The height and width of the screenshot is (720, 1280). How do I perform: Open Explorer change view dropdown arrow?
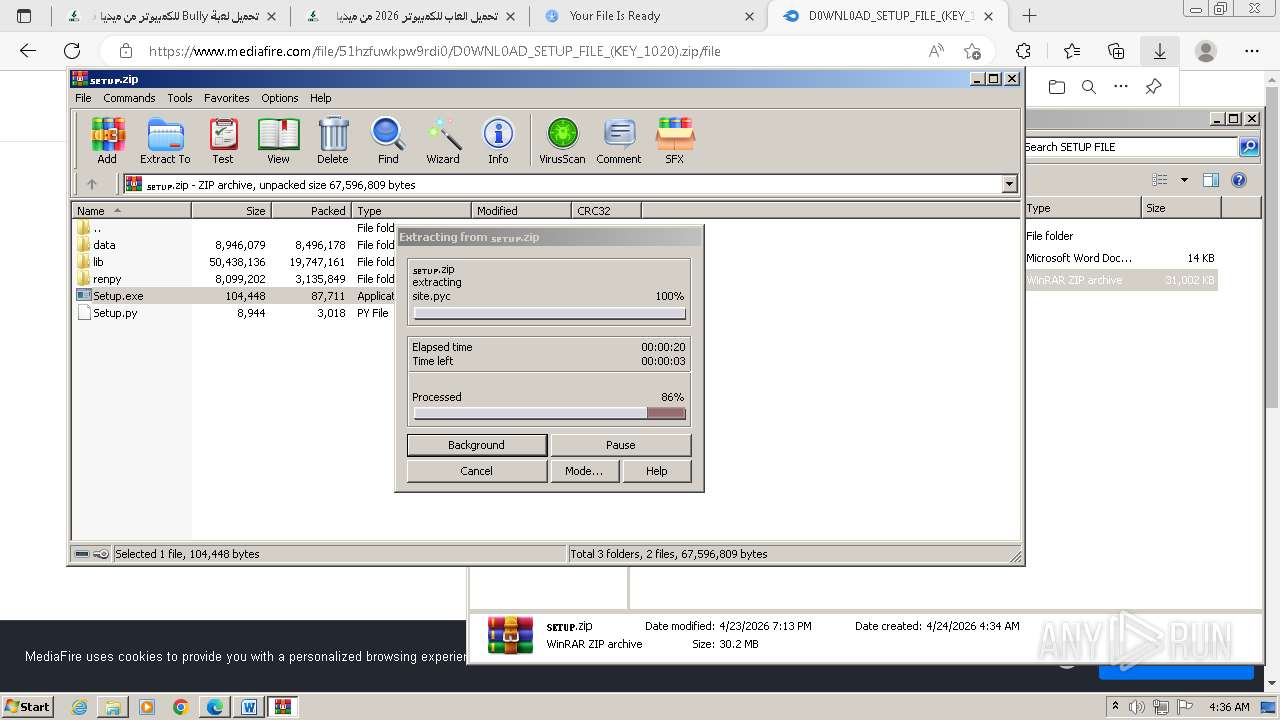[1184, 180]
